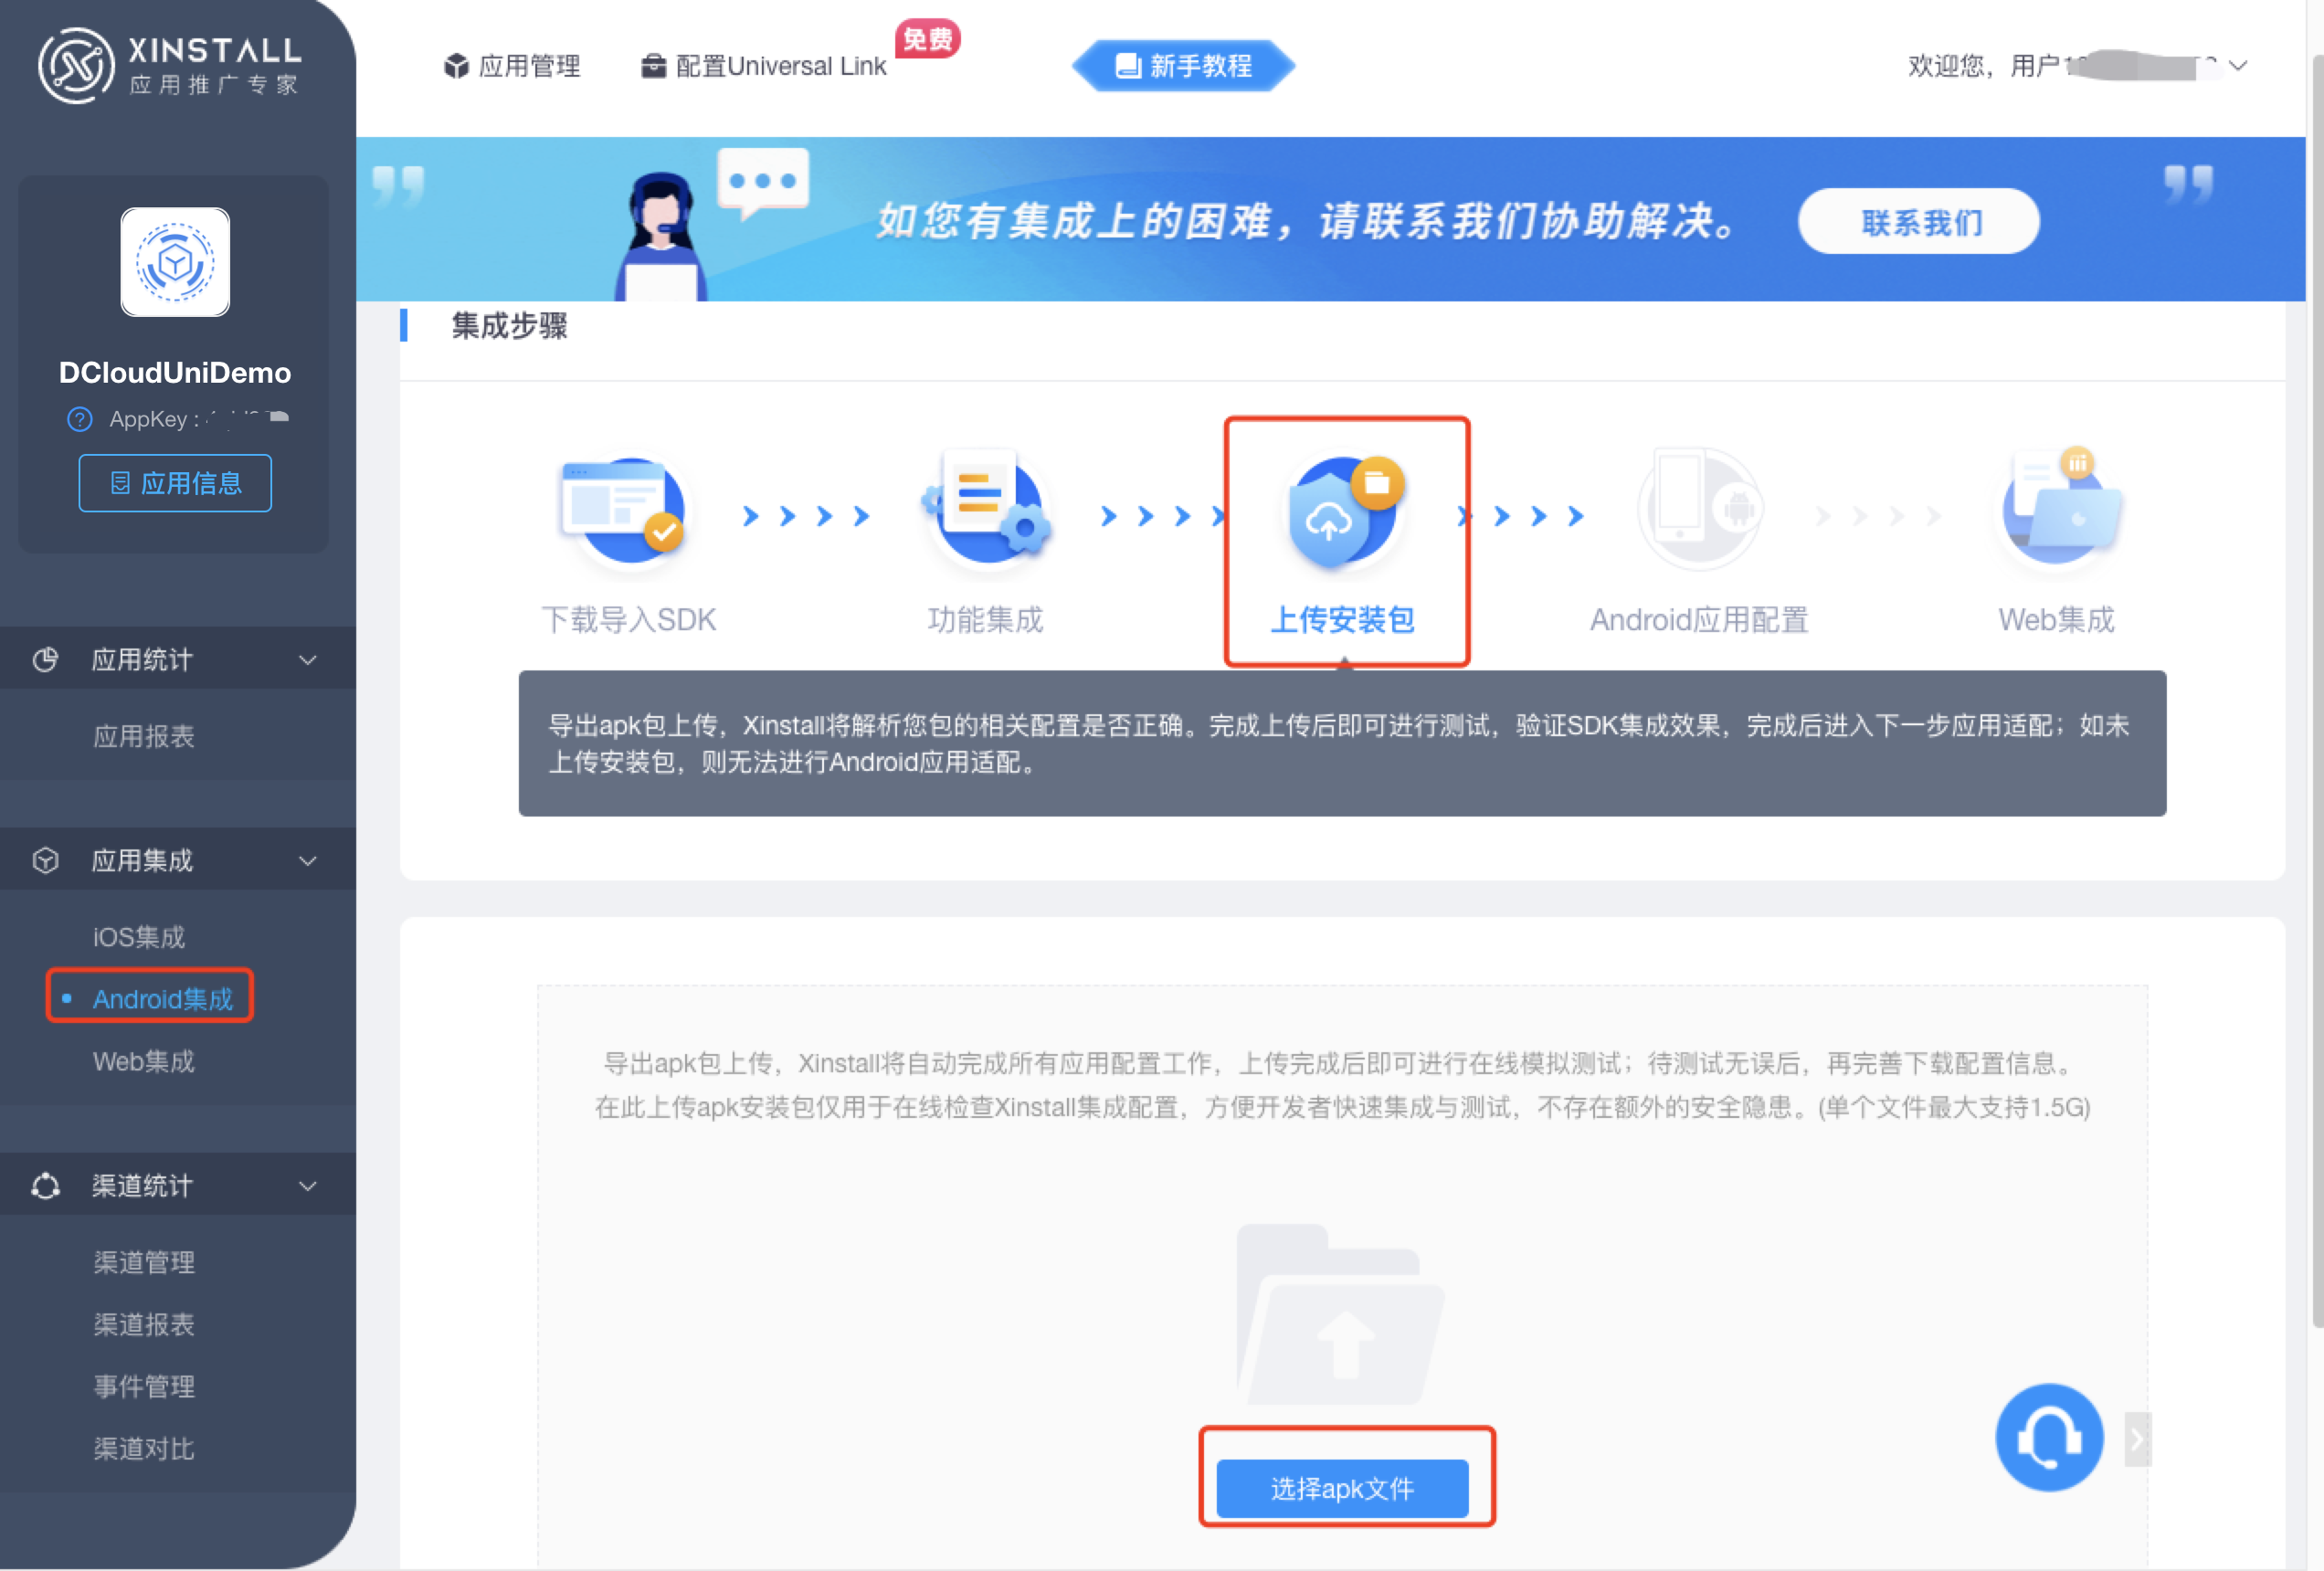Image resolution: width=2324 pixels, height=1571 pixels.
Task: Select the Android应用配置 step icon
Action: click(x=1700, y=508)
